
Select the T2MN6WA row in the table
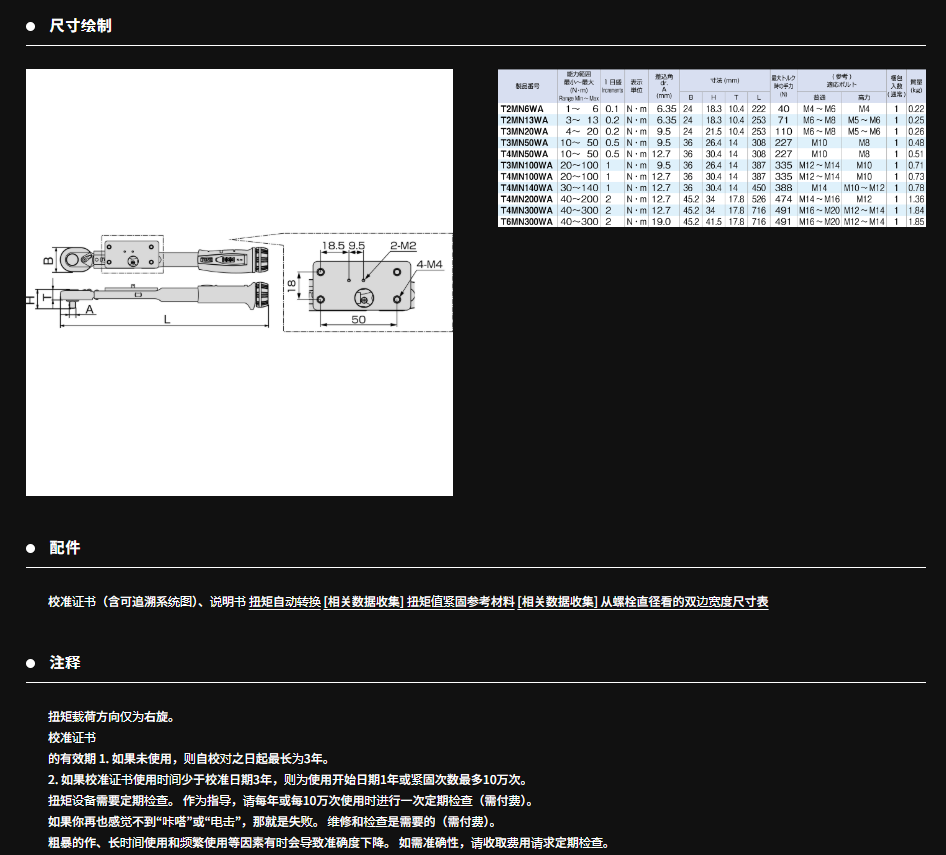711,108
